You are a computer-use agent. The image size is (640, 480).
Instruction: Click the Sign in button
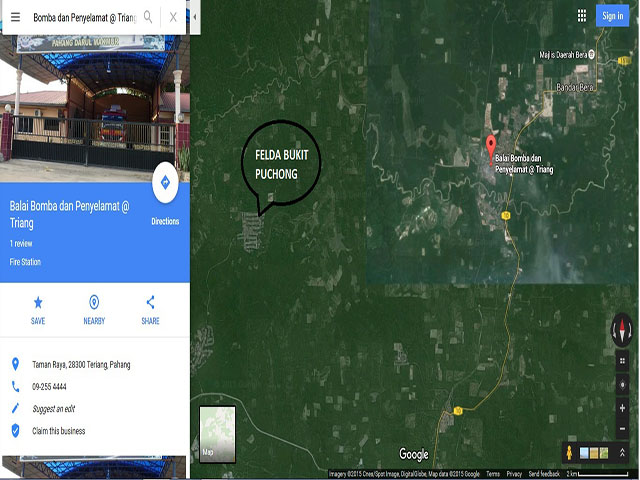[612, 16]
